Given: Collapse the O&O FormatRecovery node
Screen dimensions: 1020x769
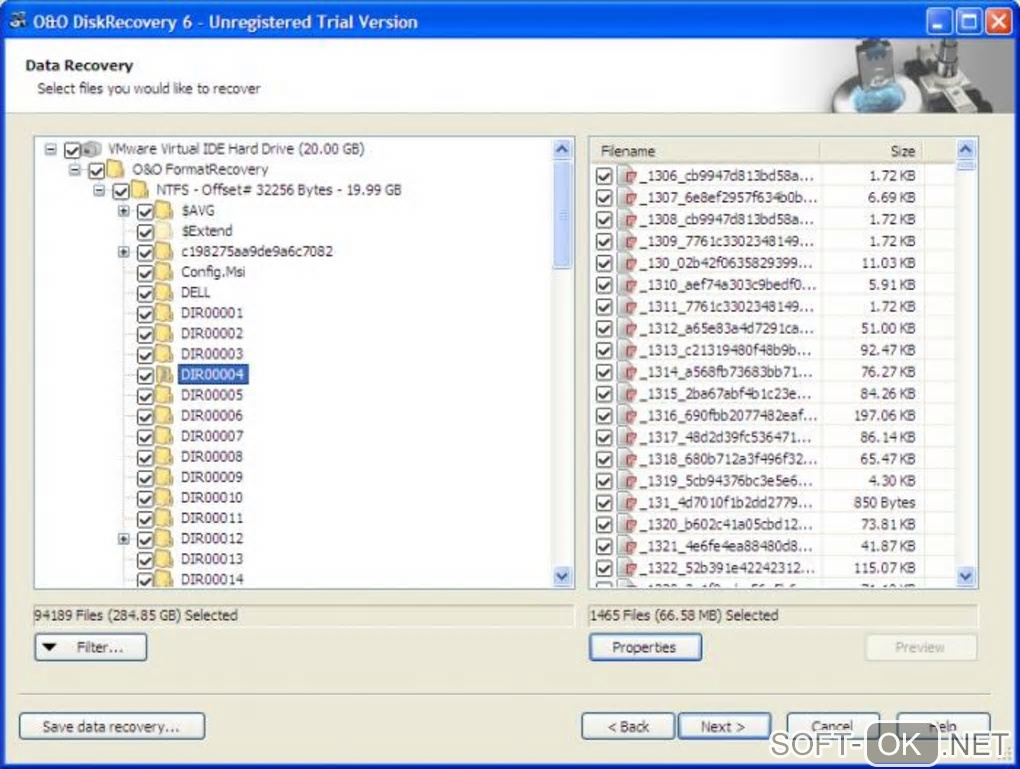Looking at the screenshot, I should [75, 170].
